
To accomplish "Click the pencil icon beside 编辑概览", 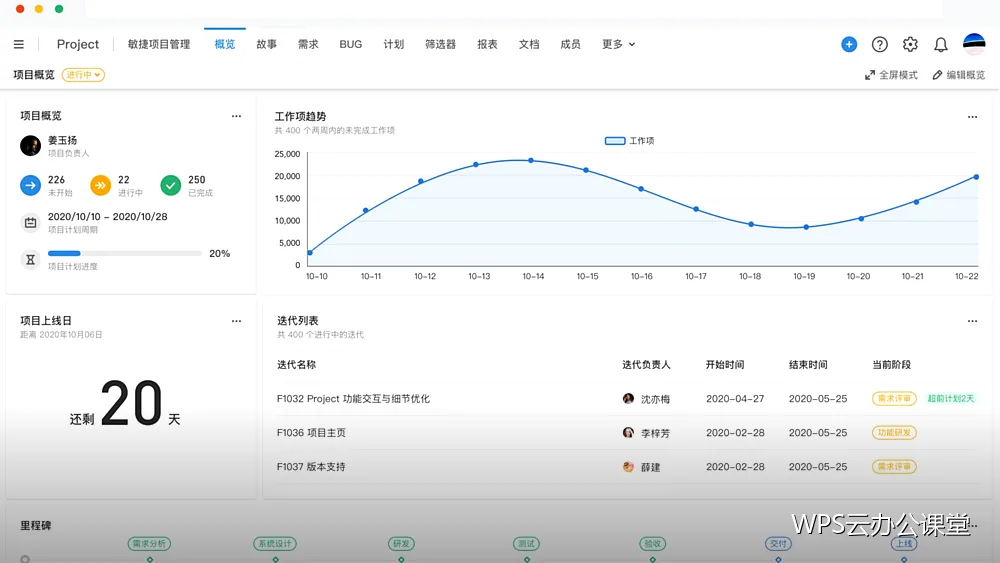I will pos(937,75).
